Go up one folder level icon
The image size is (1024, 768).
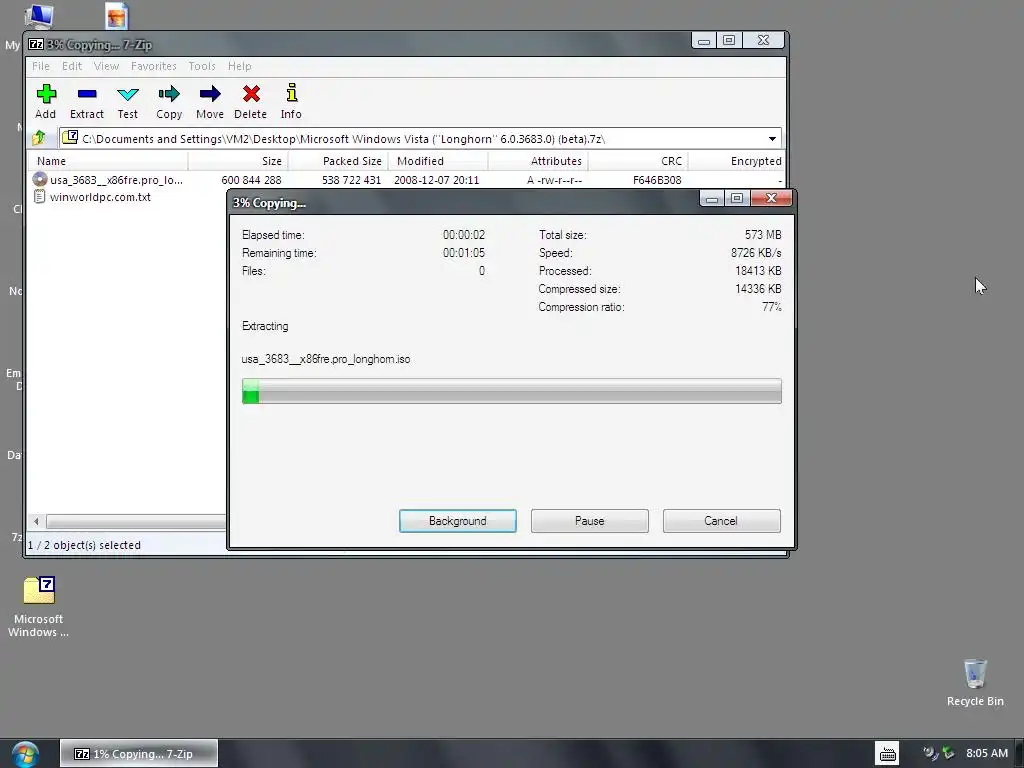coord(39,138)
